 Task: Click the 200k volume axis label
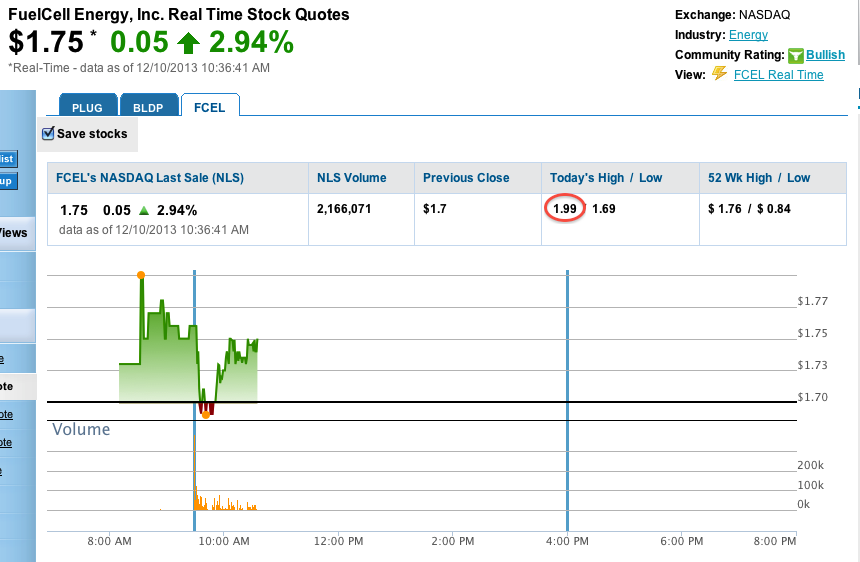point(811,465)
